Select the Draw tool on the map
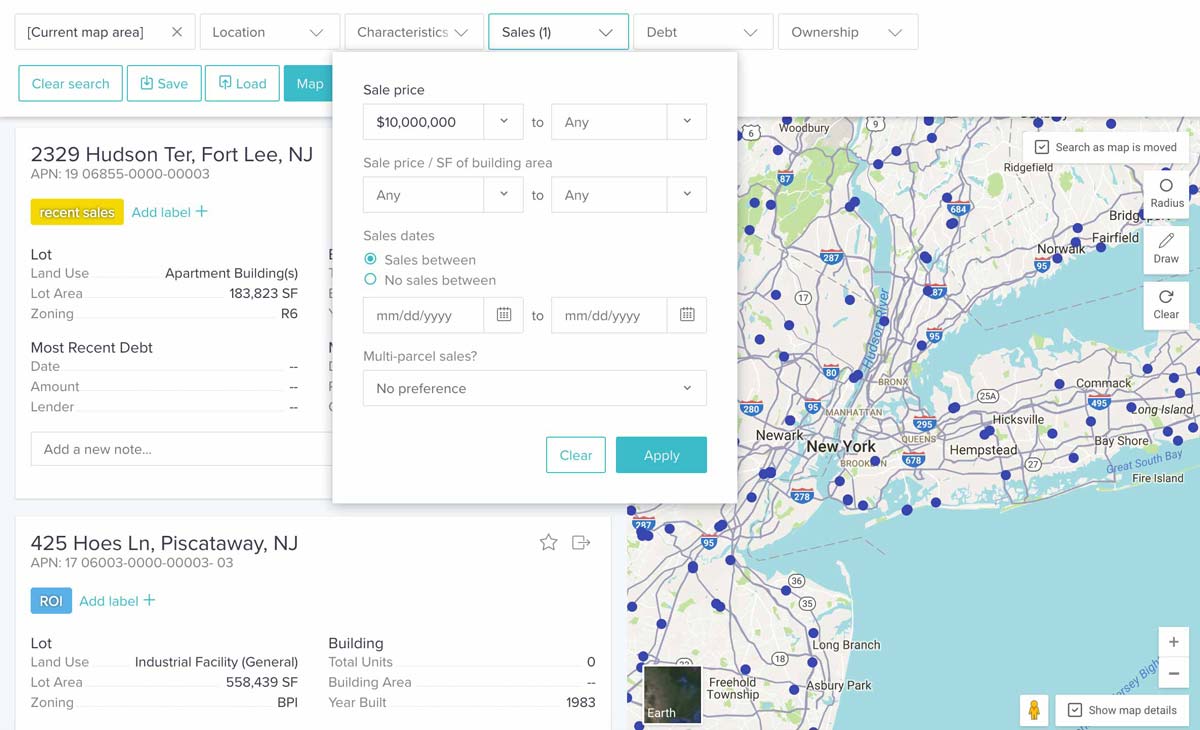 pyautogui.click(x=1166, y=248)
